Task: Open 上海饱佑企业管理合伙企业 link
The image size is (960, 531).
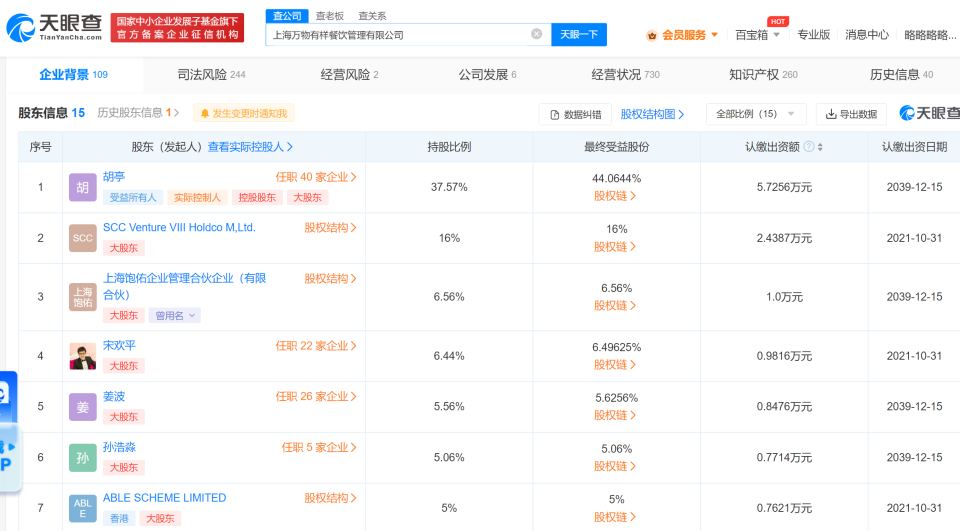Action: [x=184, y=287]
